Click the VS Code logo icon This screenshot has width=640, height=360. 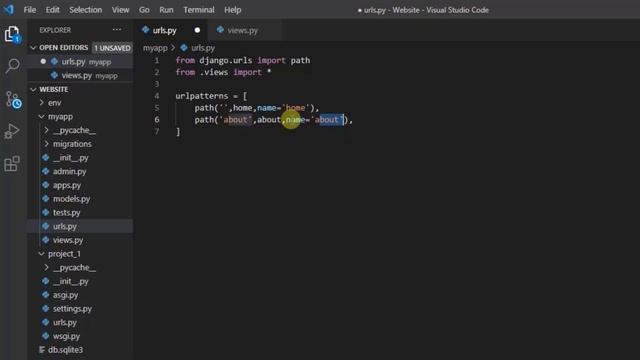(x=9, y=9)
